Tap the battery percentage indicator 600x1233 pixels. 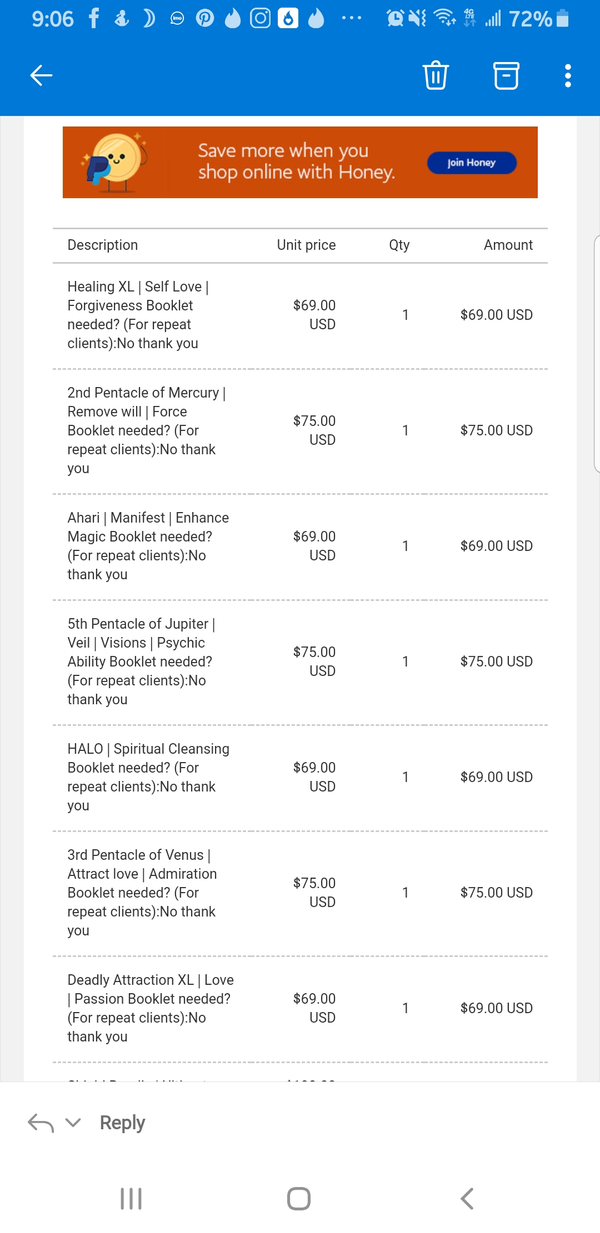click(530, 18)
